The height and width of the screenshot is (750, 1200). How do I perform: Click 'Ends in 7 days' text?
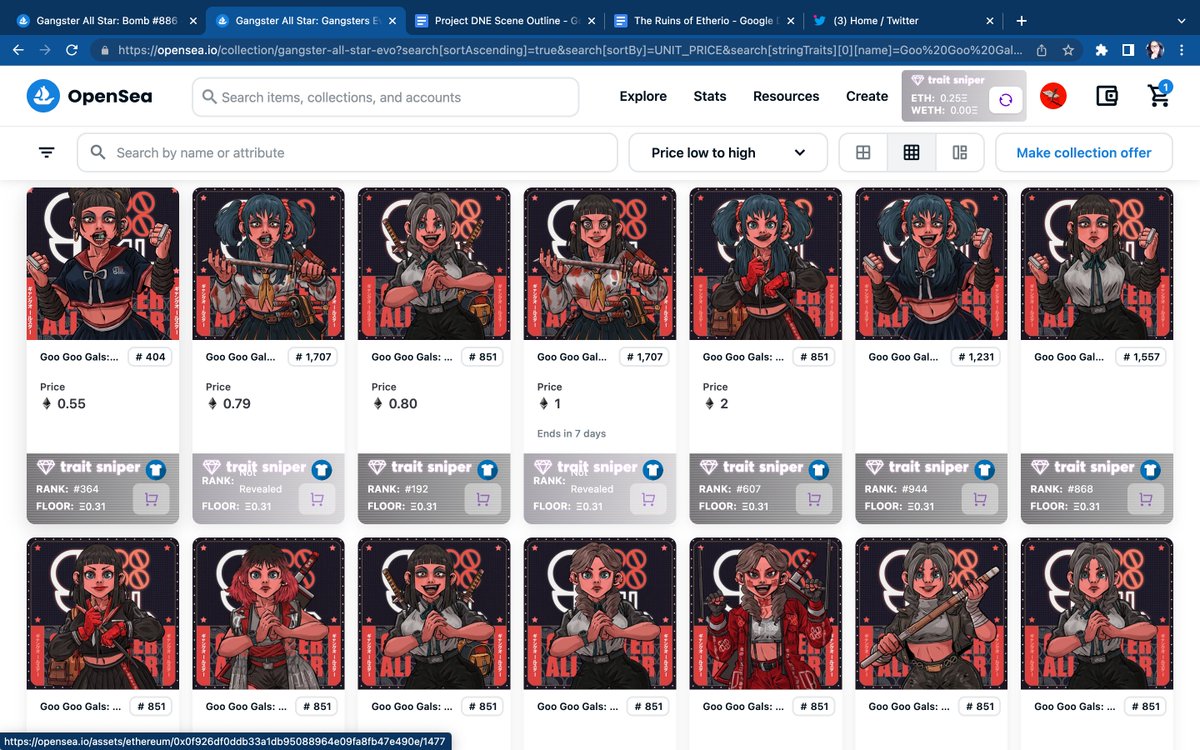point(571,434)
